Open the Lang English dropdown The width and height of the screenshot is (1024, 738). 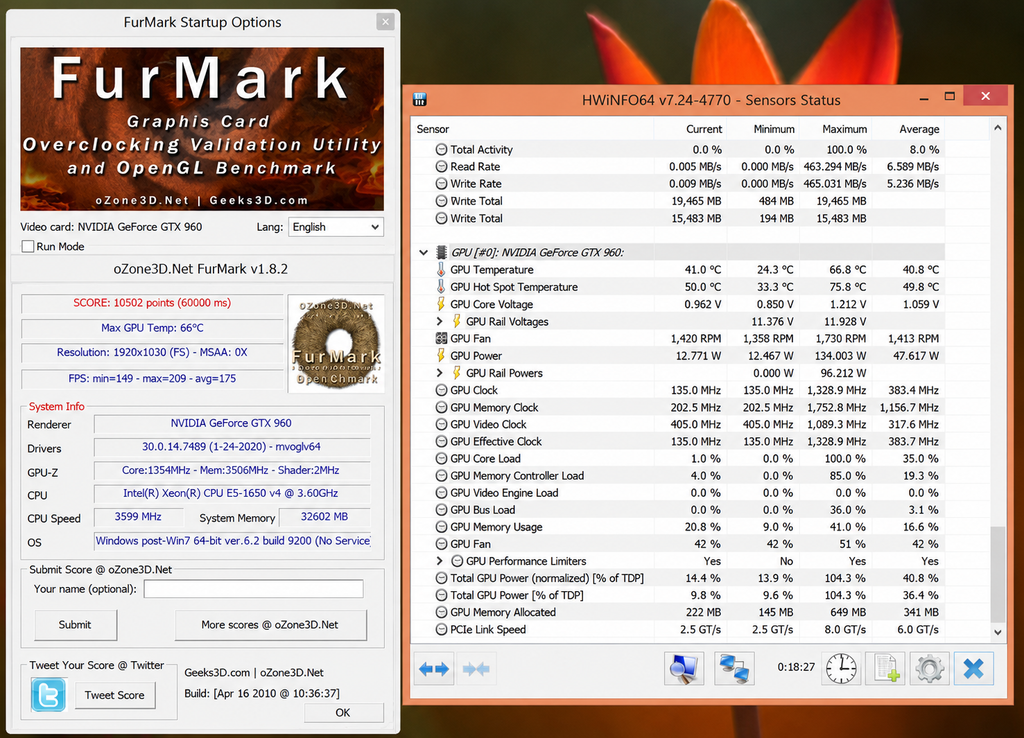[336, 227]
